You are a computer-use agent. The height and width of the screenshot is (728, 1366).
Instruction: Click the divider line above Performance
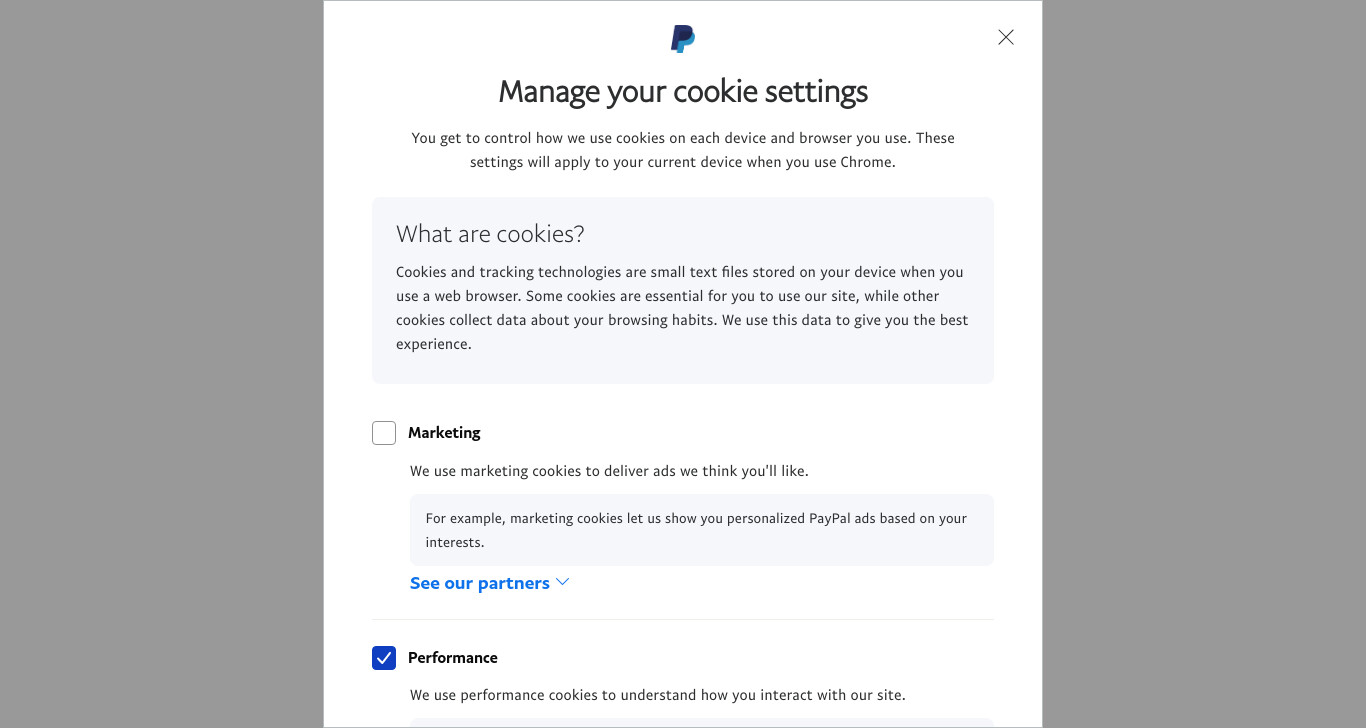[x=683, y=620]
